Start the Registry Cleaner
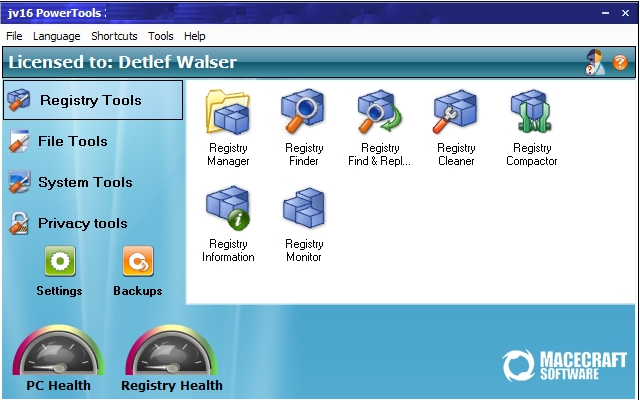 (456, 127)
